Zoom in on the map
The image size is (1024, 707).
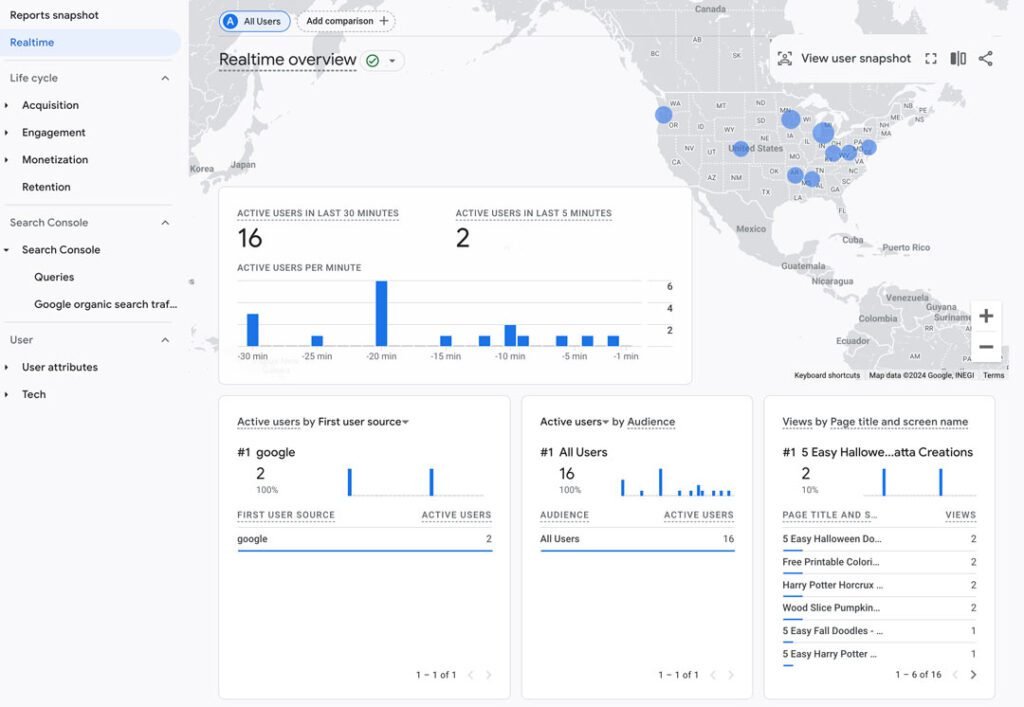(x=986, y=316)
